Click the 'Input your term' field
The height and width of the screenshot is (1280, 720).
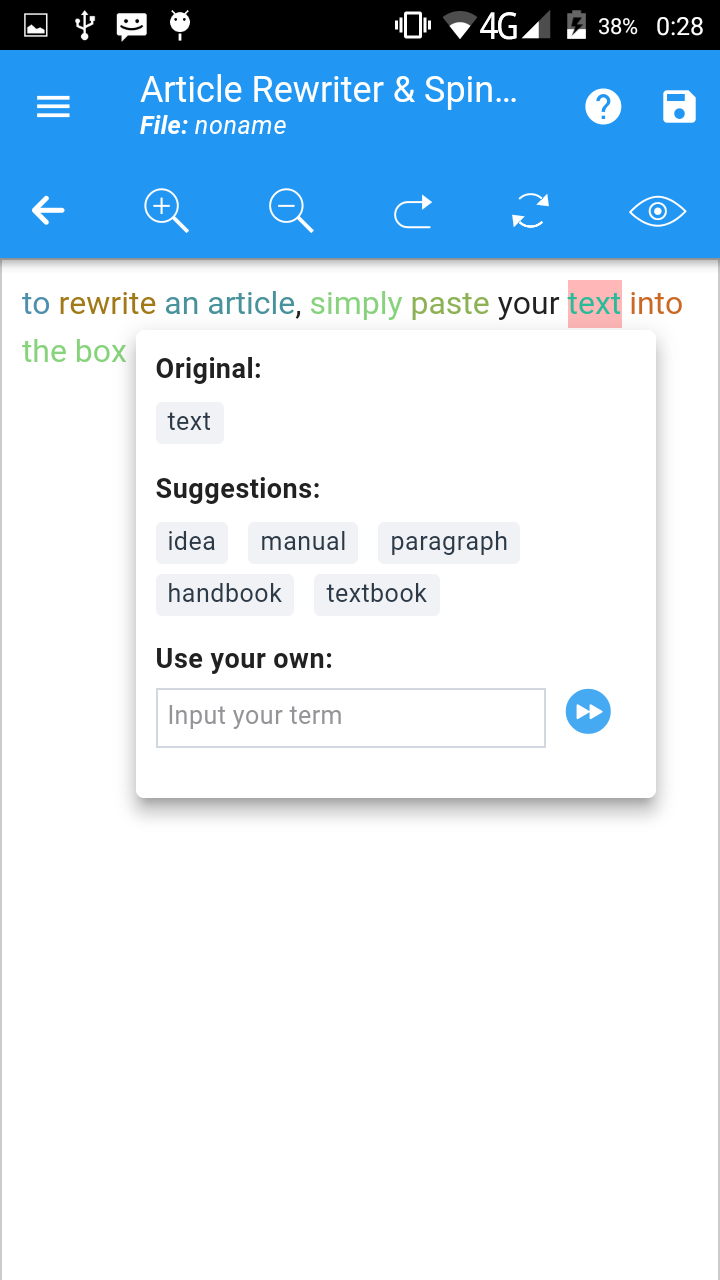pyautogui.click(x=350, y=717)
